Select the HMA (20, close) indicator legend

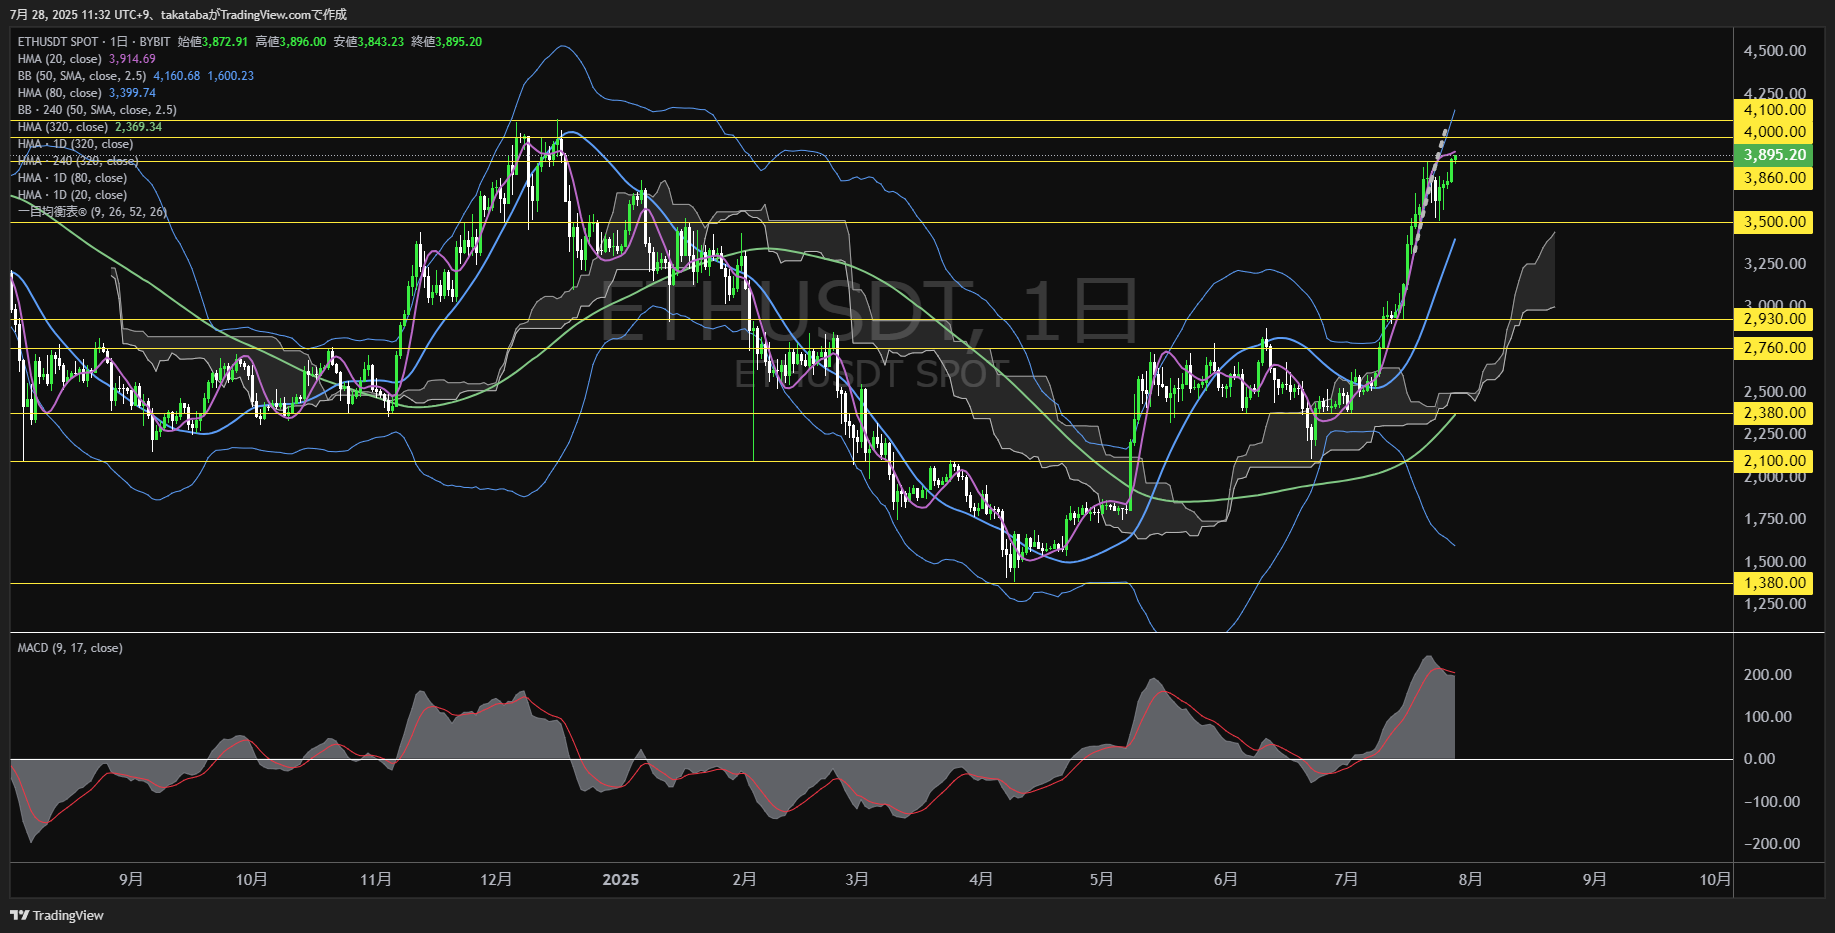60,59
